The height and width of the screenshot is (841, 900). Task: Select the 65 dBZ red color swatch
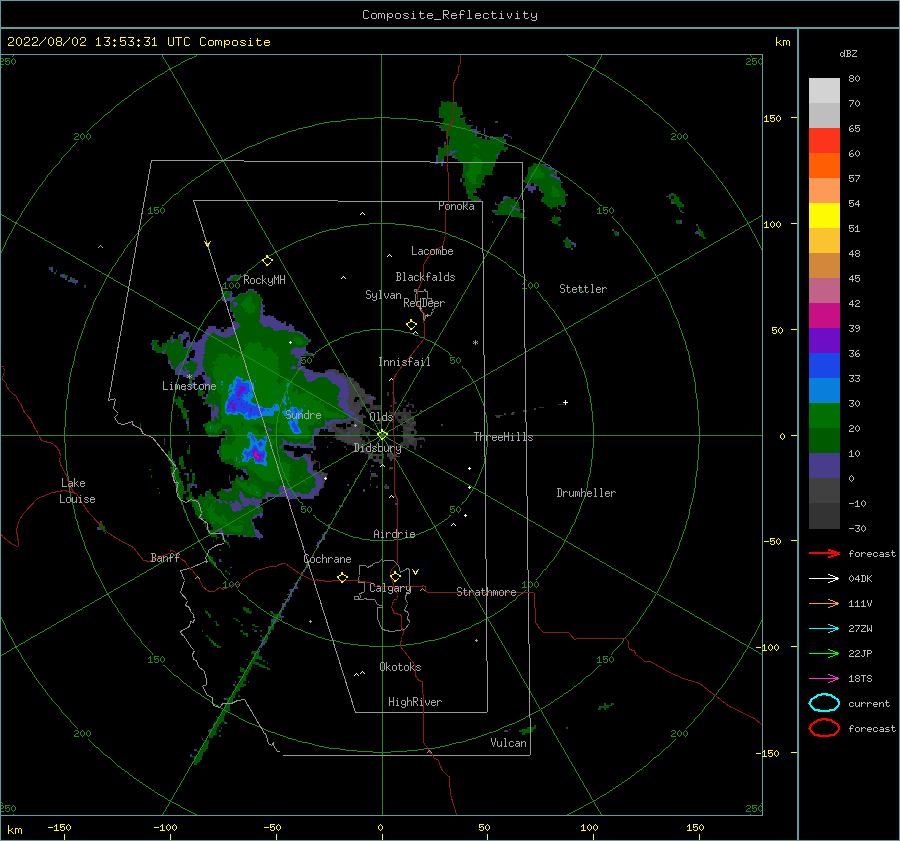point(824,141)
